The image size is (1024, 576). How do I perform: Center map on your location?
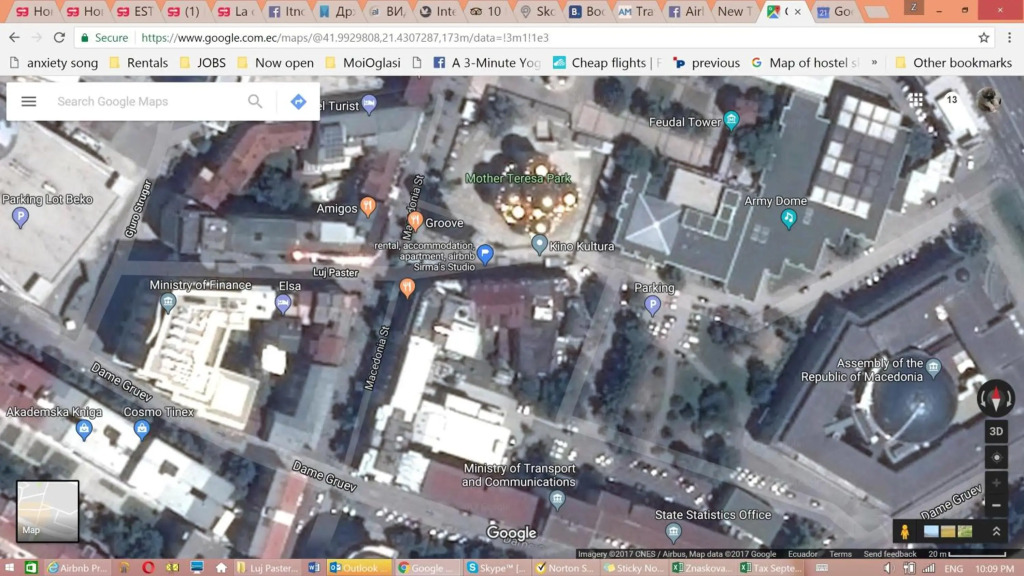coord(996,458)
